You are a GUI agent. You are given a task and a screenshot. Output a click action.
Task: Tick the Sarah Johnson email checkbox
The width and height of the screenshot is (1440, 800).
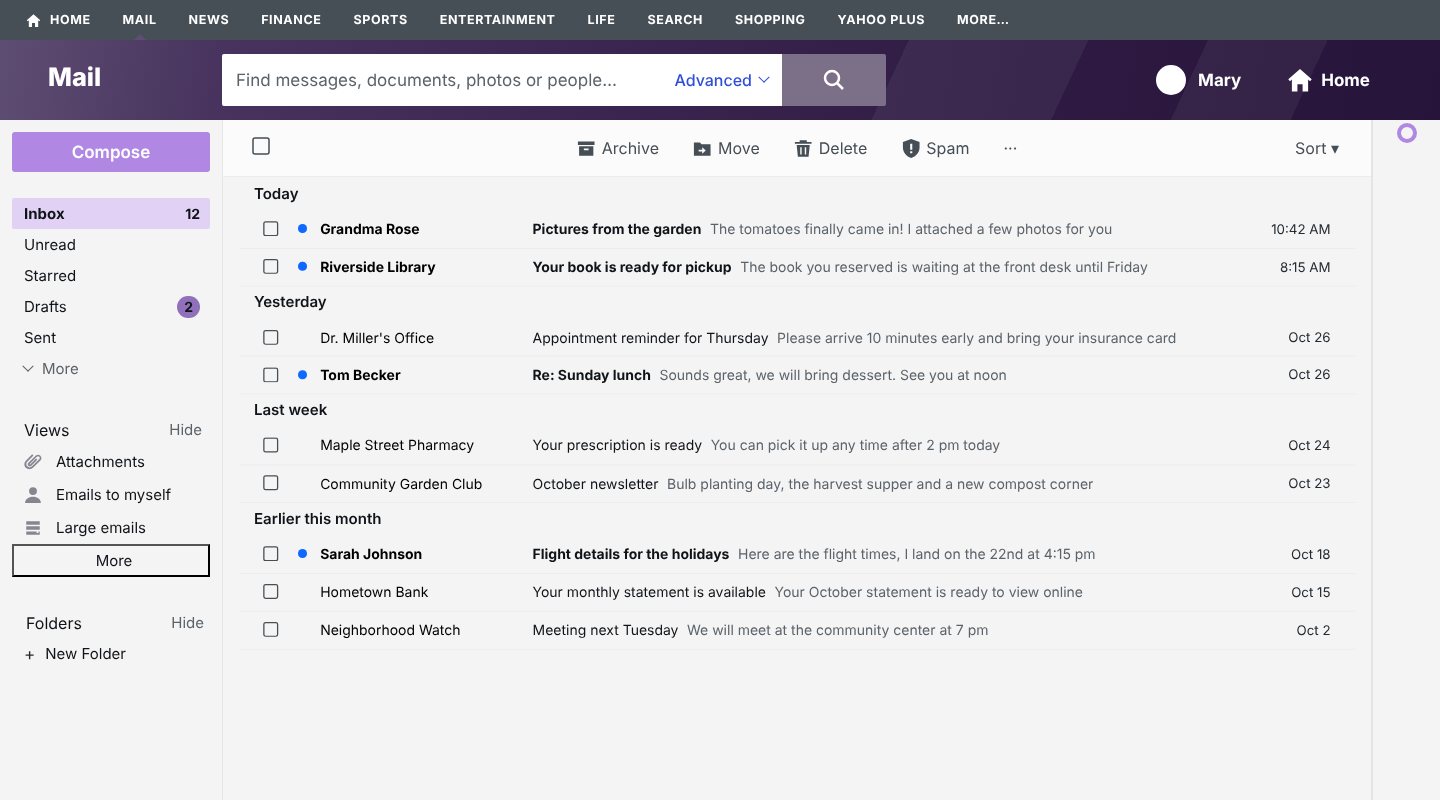tap(271, 554)
